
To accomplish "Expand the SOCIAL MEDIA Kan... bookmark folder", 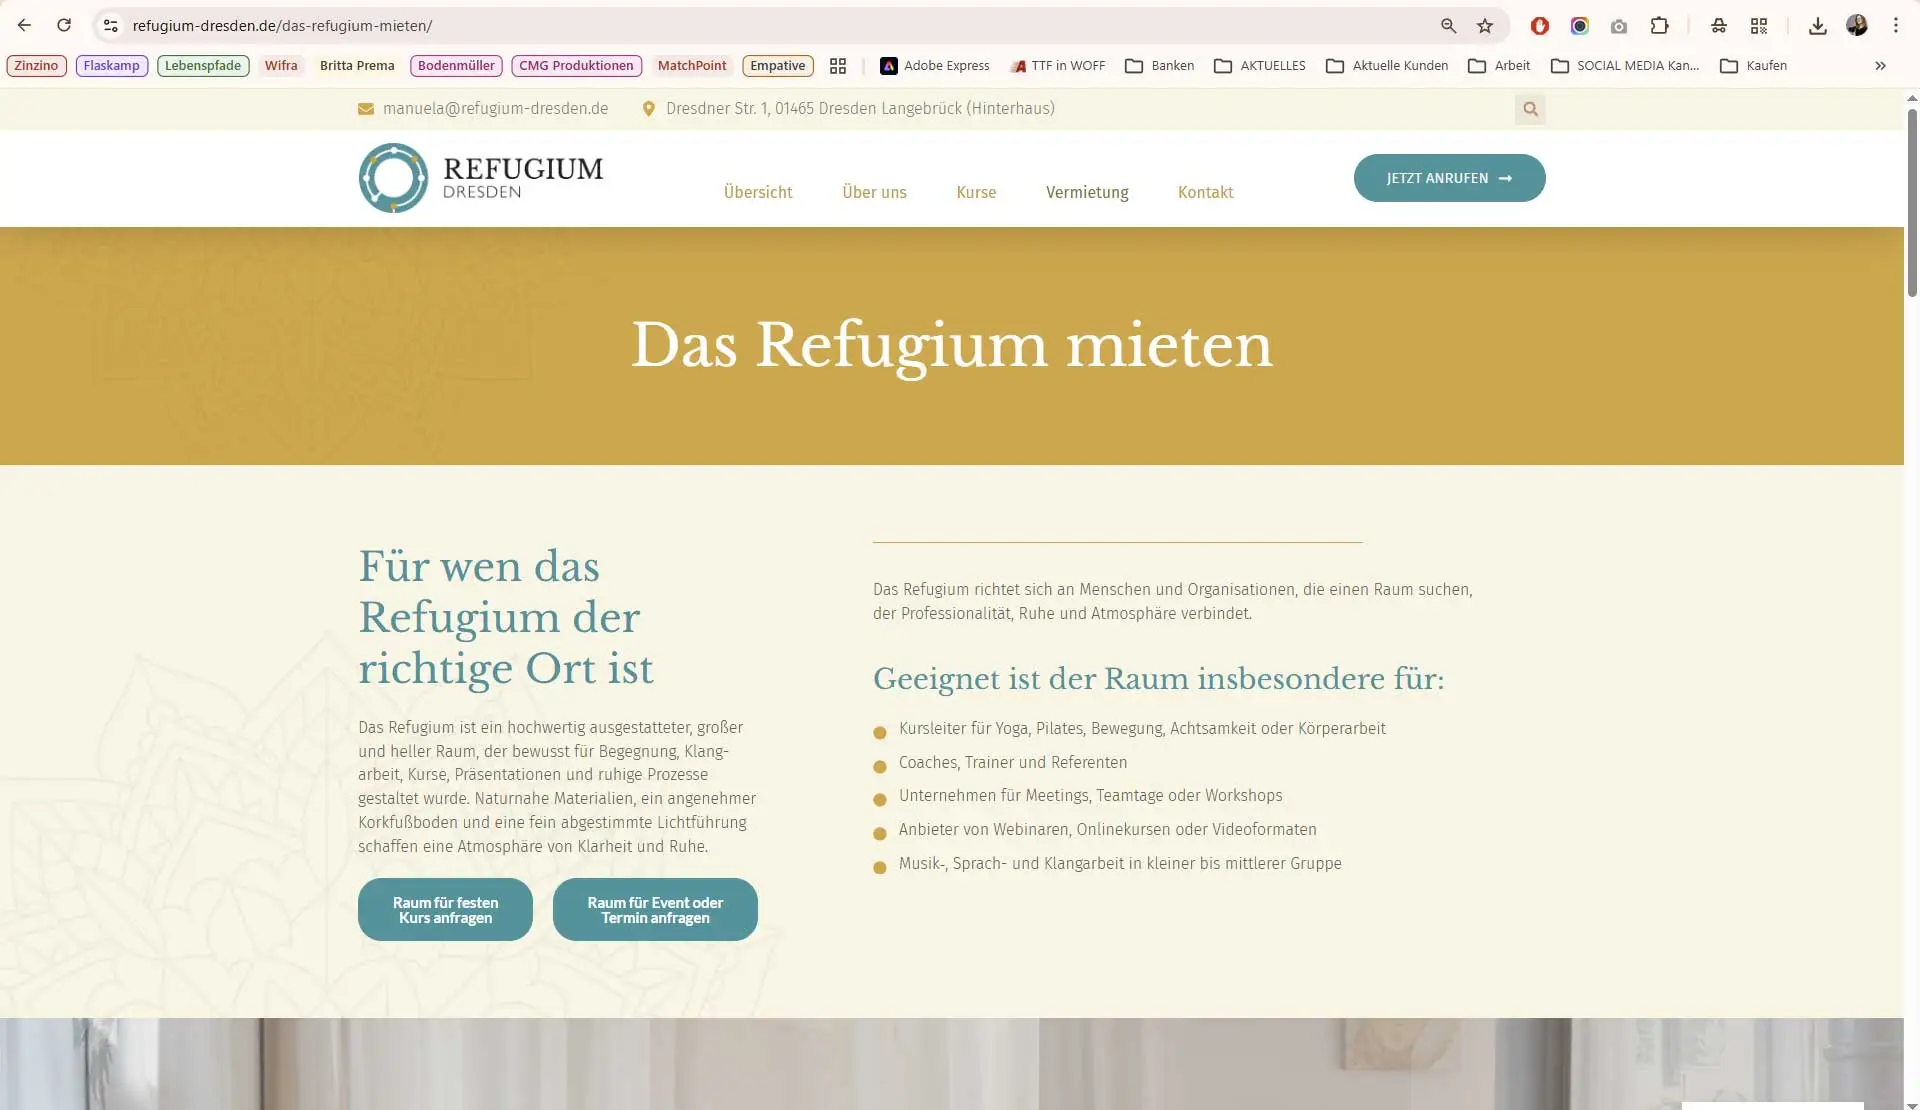I will pyautogui.click(x=1625, y=66).
